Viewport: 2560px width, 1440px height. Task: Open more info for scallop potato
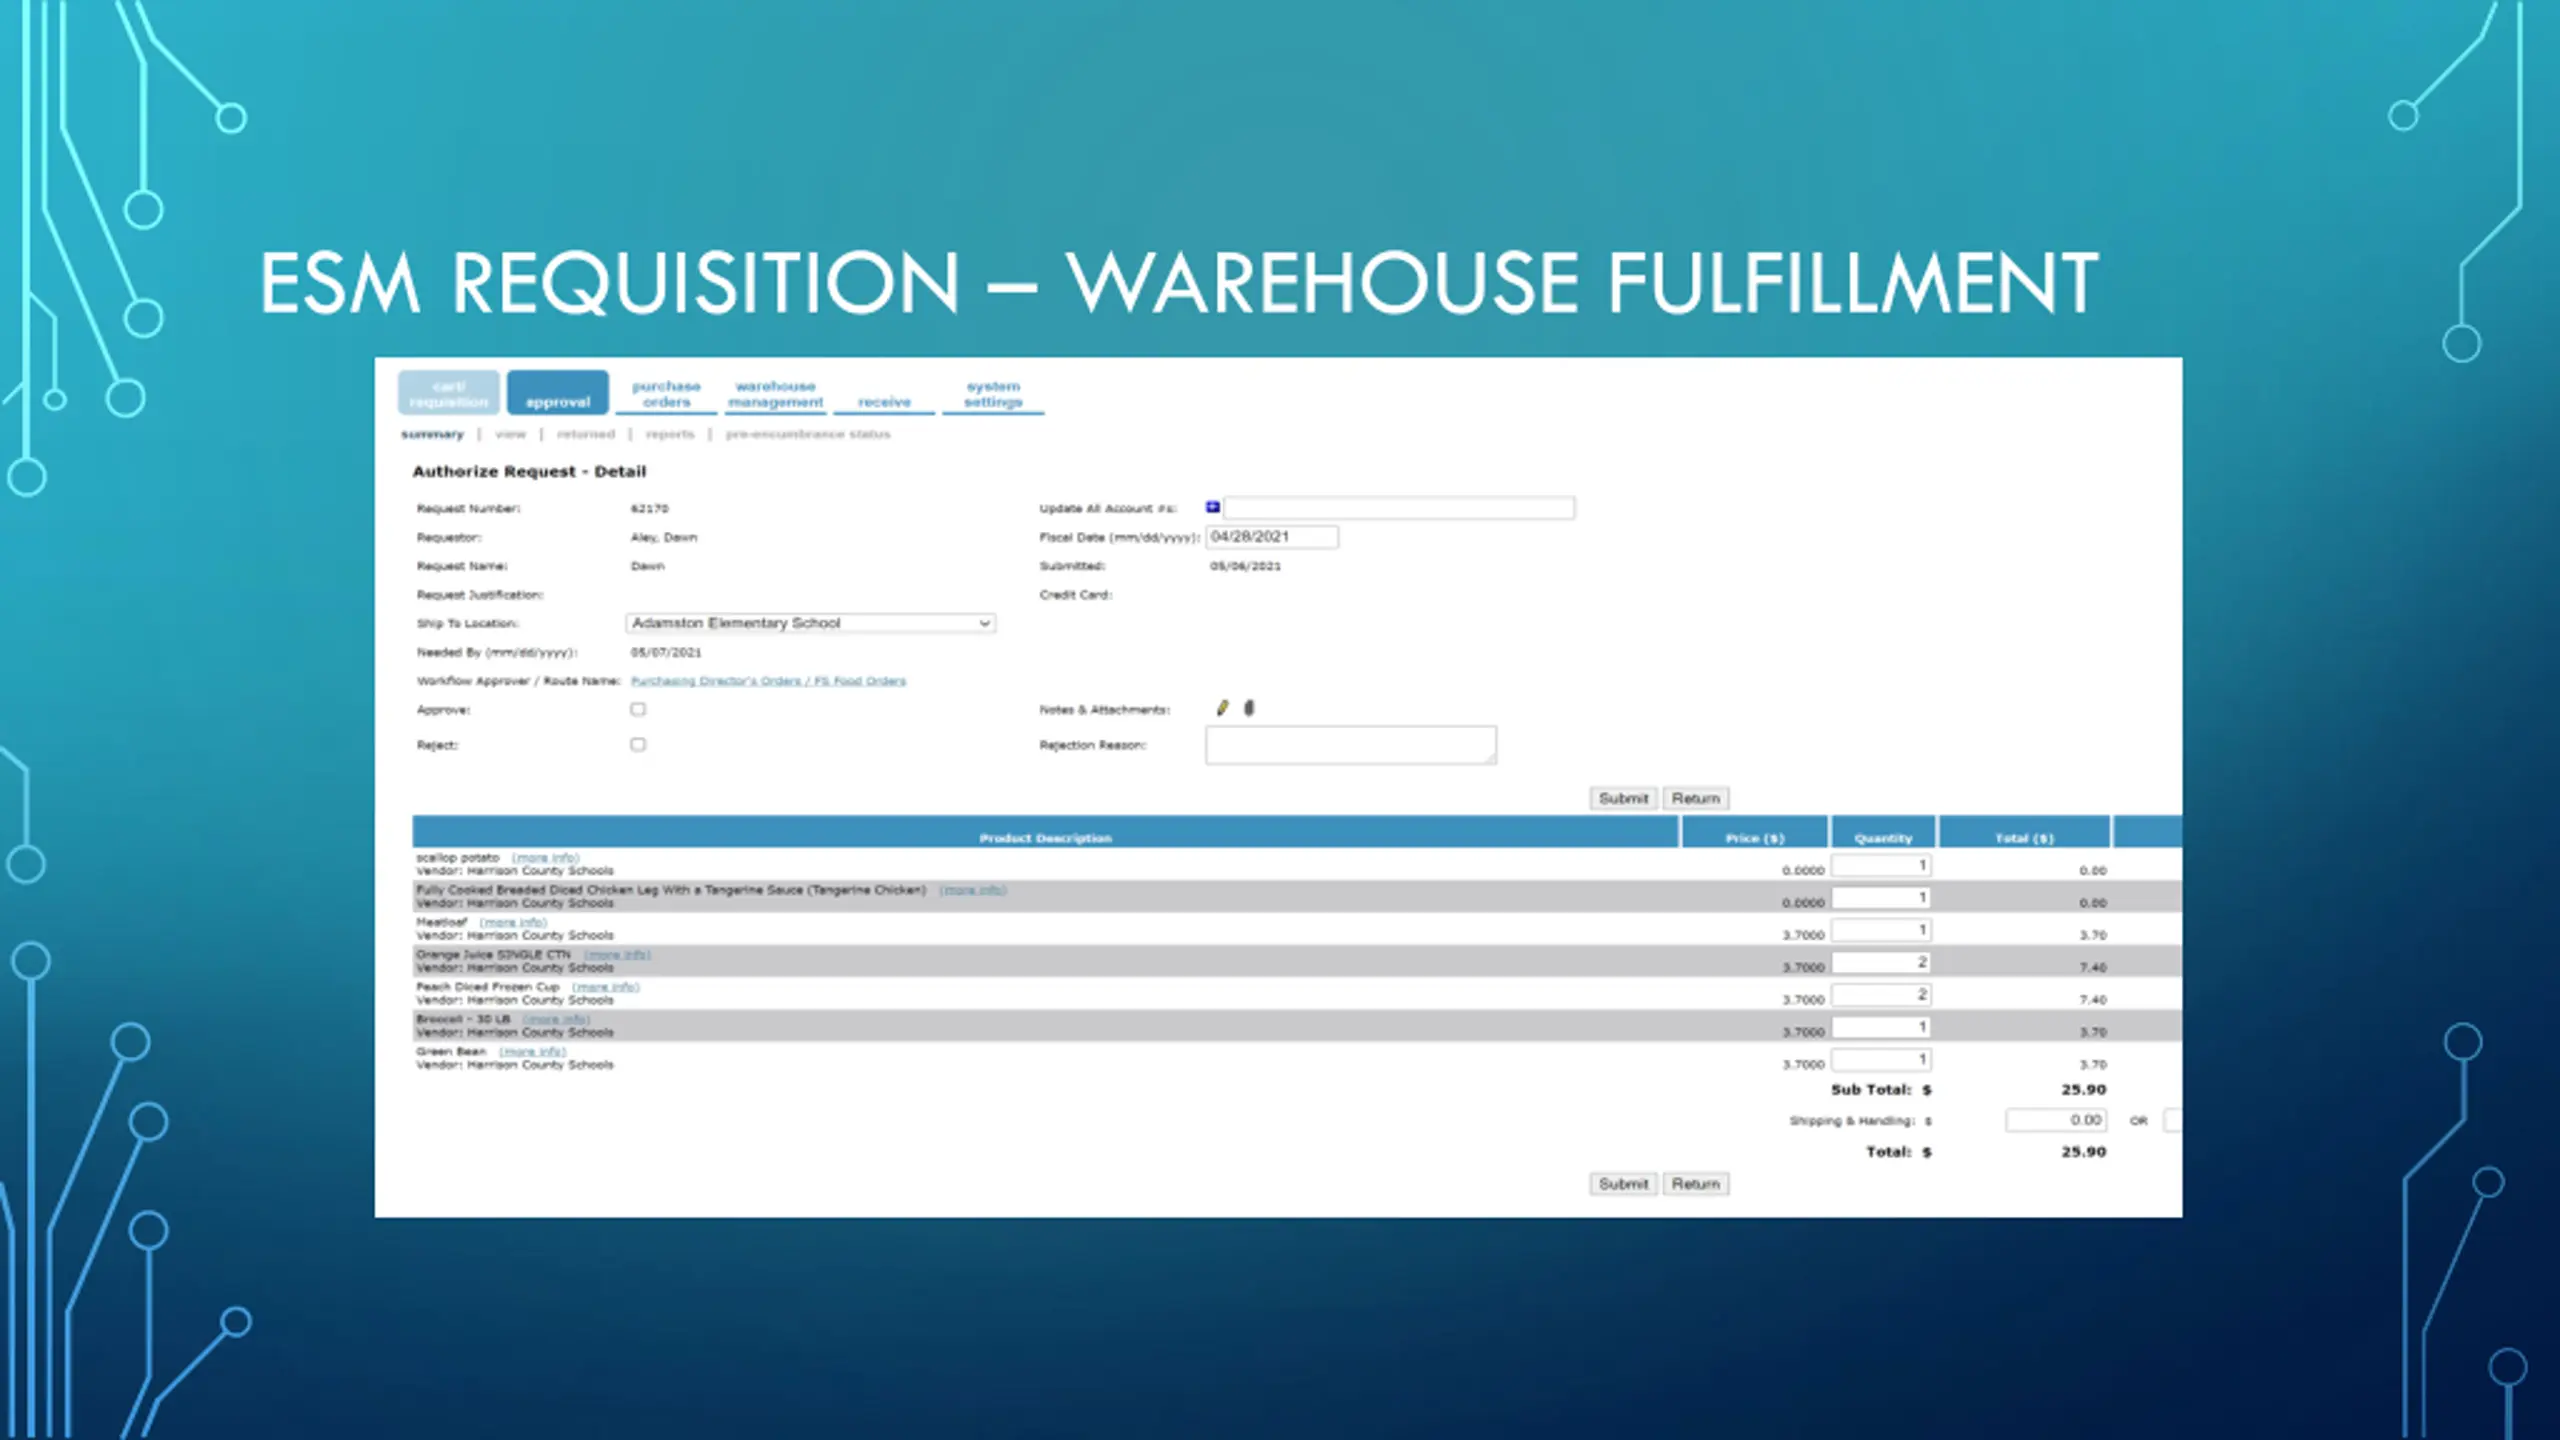pyautogui.click(x=545, y=858)
